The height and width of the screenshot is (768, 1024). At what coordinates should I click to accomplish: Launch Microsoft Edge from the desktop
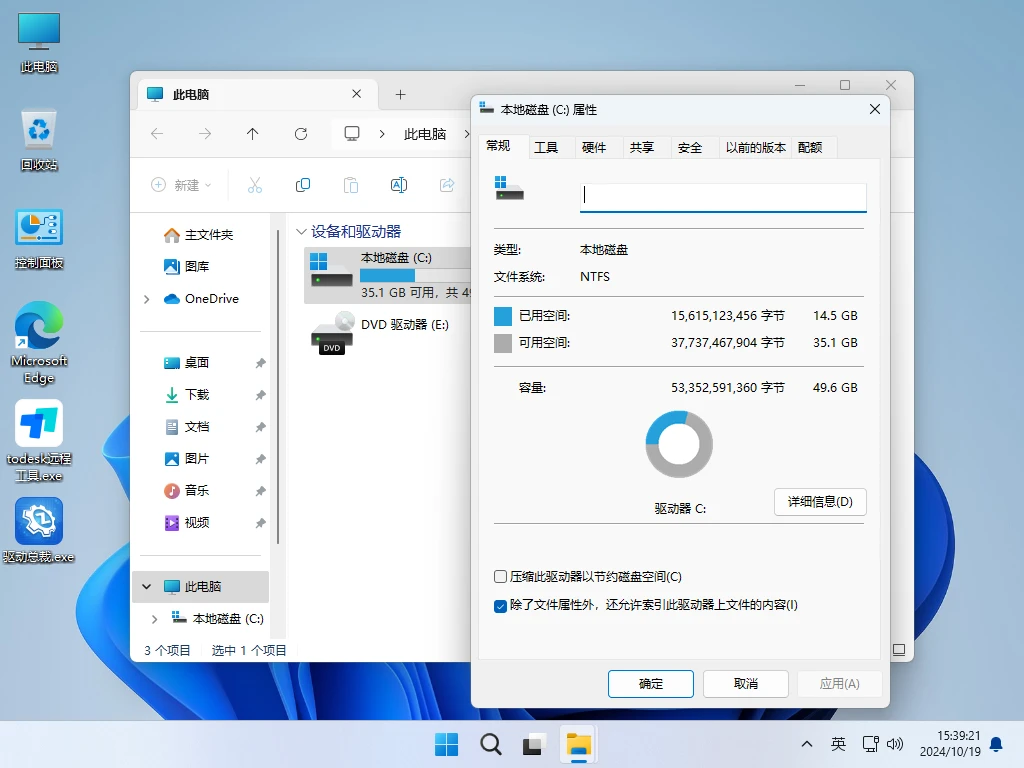(39, 343)
